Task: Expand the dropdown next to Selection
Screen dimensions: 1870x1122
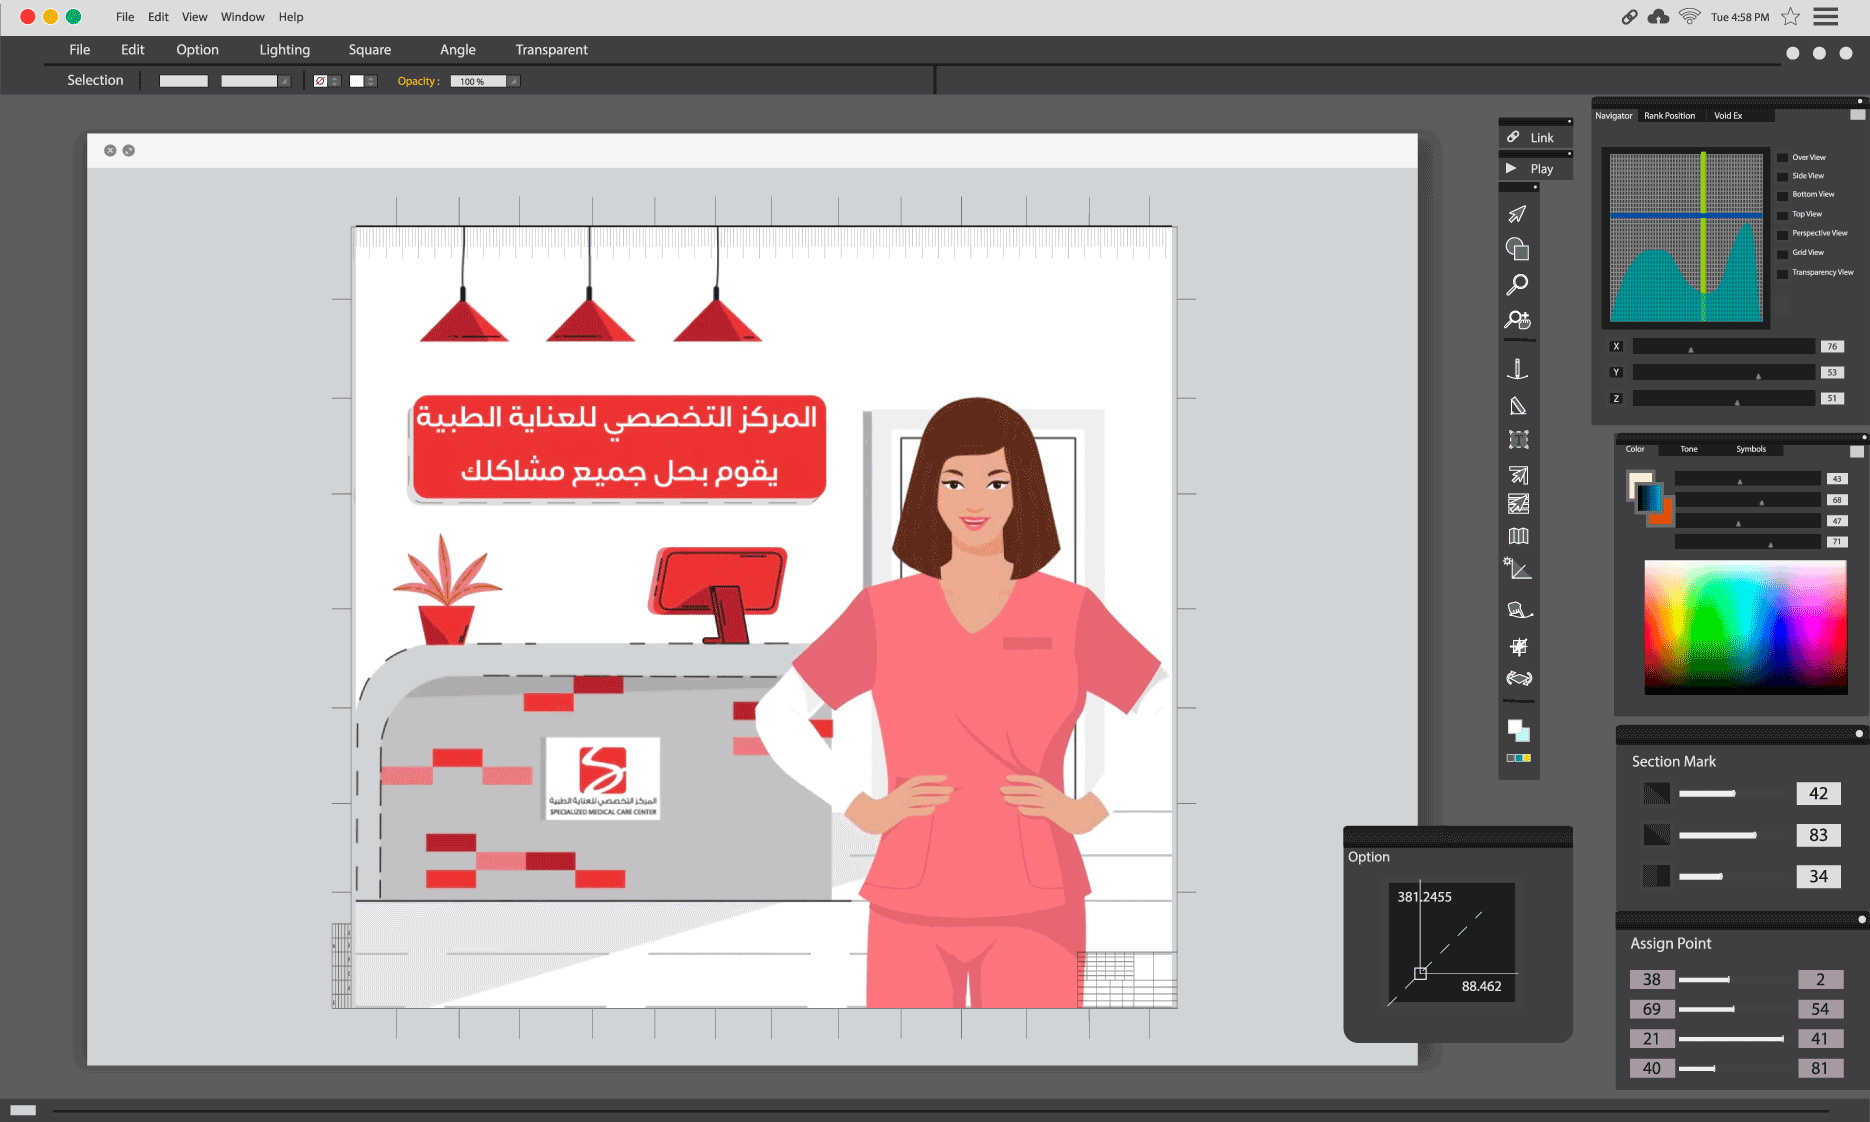Action: 284,82
